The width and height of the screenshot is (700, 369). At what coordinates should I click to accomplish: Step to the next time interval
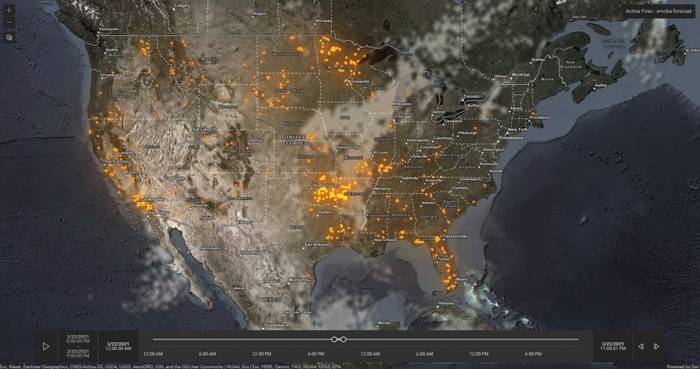(x=656, y=346)
